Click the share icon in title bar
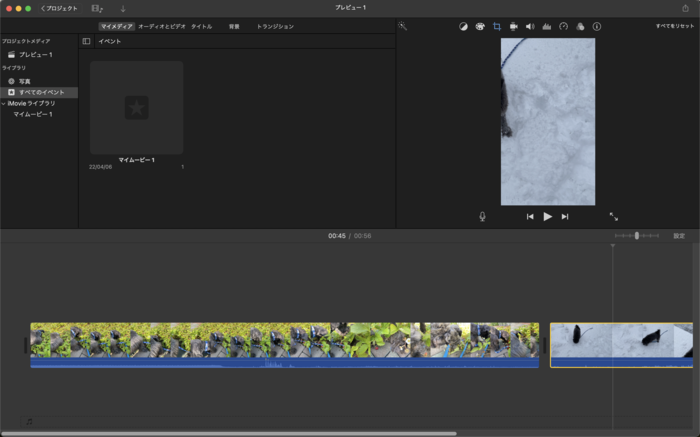The width and height of the screenshot is (700, 437). coord(685,8)
